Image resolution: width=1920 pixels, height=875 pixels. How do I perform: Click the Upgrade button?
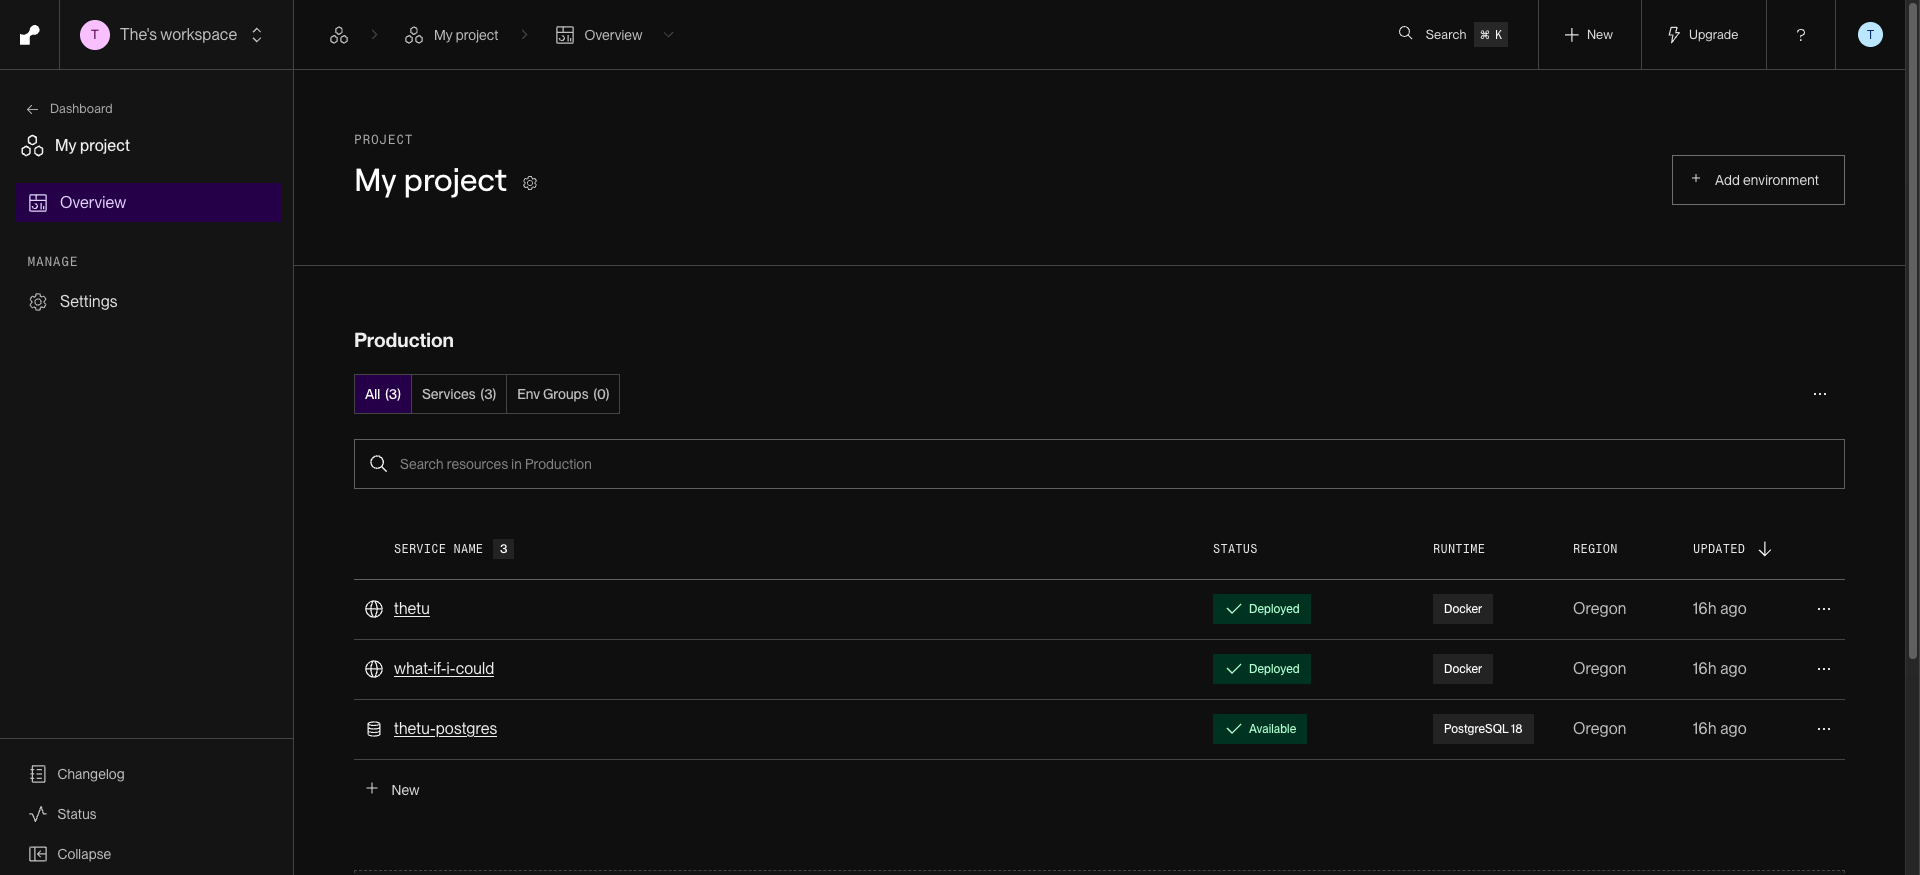(1703, 35)
